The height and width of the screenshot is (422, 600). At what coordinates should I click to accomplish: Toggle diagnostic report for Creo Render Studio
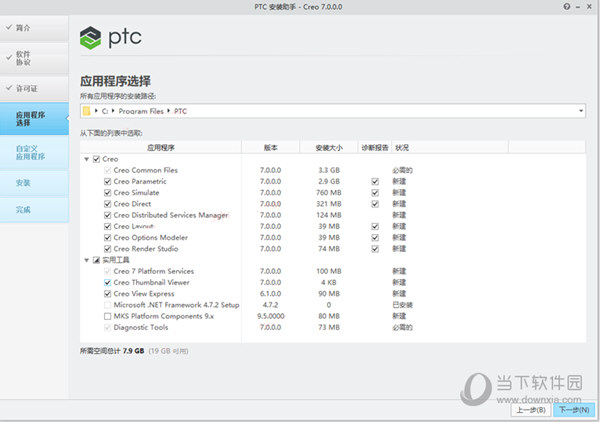pyautogui.click(x=375, y=249)
